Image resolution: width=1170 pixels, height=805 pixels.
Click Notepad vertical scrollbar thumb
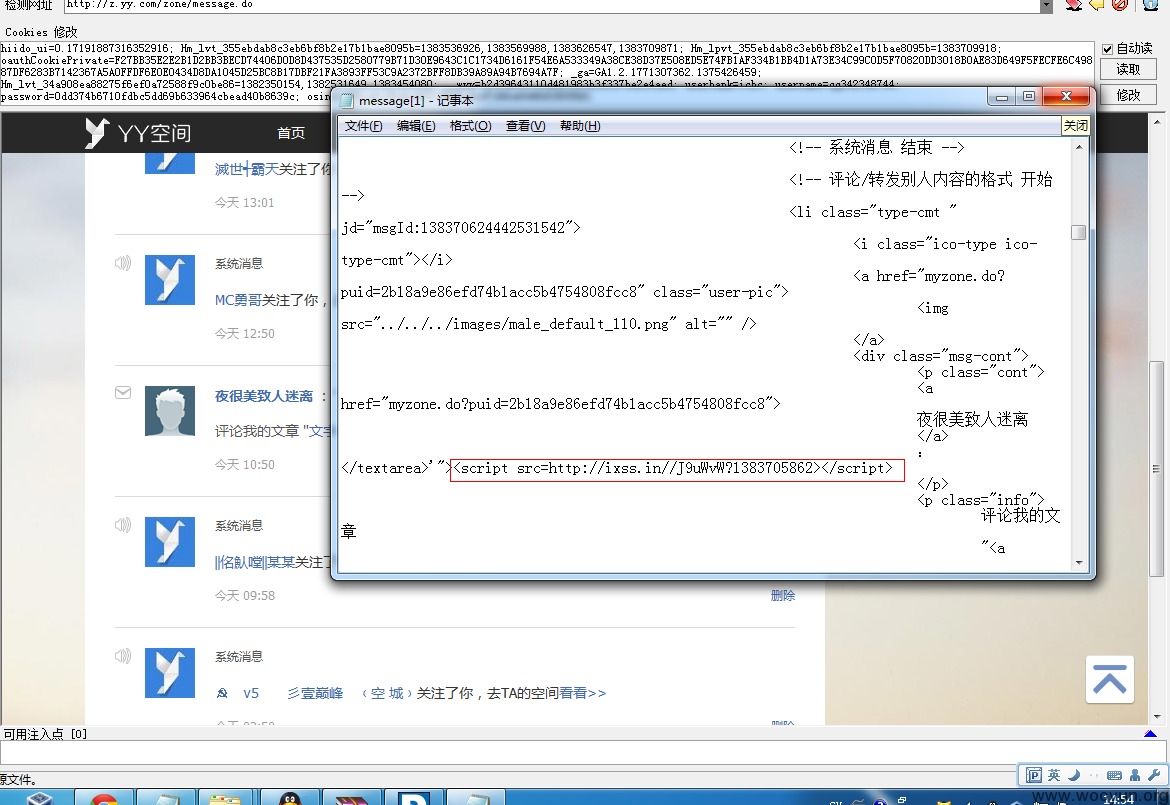tap(1077, 233)
